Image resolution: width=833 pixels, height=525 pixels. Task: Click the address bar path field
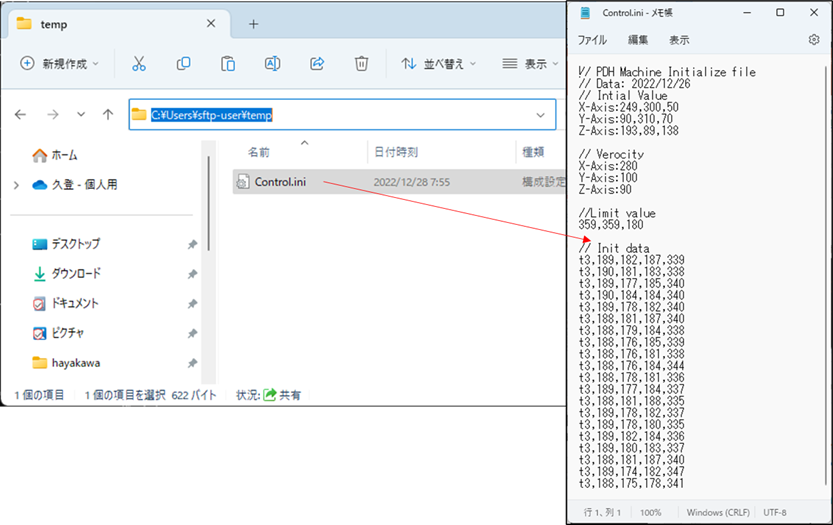pos(330,115)
